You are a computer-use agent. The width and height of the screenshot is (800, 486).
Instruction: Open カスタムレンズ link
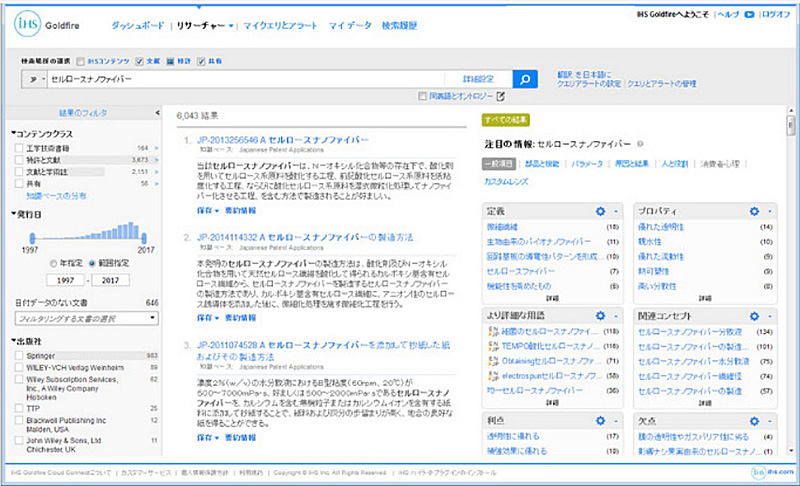tap(506, 181)
